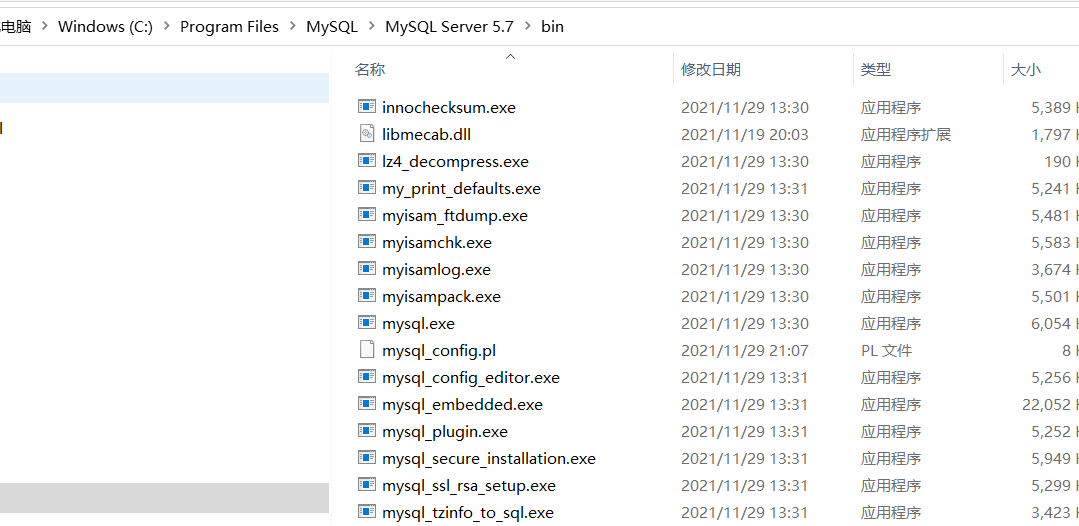Click the my_print_defaults.exe file icon
The image size is (1079, 526).
click(367, 187)
